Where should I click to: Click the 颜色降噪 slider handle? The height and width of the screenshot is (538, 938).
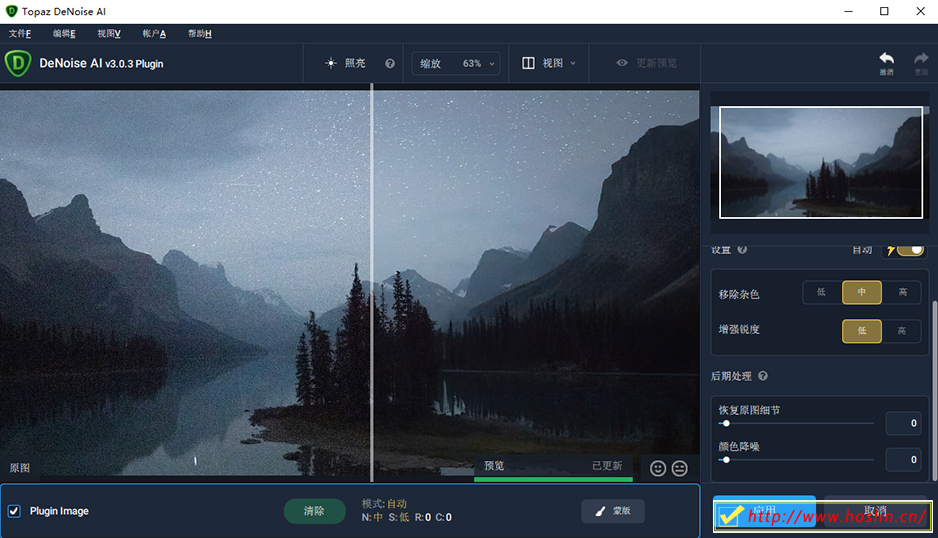pyautogui.click(x=726, y=460)
